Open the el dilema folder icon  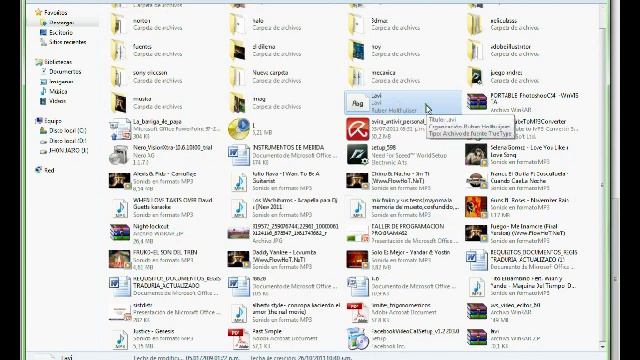click(238, 50)
